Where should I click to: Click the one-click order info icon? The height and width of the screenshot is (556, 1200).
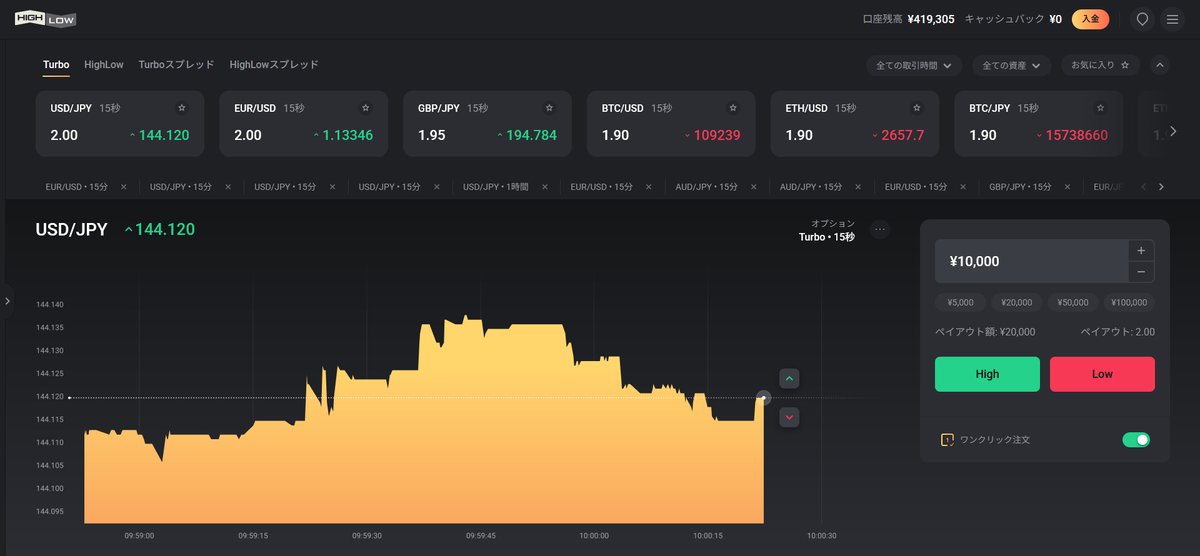[947, 439]
